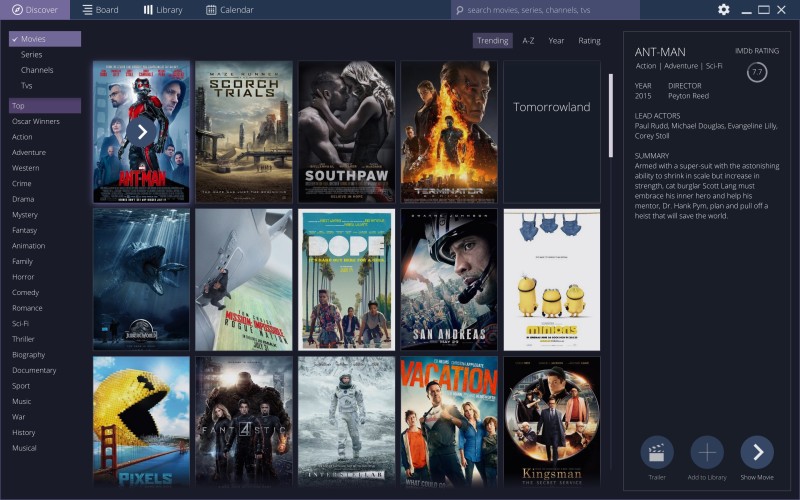Viewport: 800px width, 500px height.
Task: Click the Discover compass icon
Action: [x=17, y=10]
